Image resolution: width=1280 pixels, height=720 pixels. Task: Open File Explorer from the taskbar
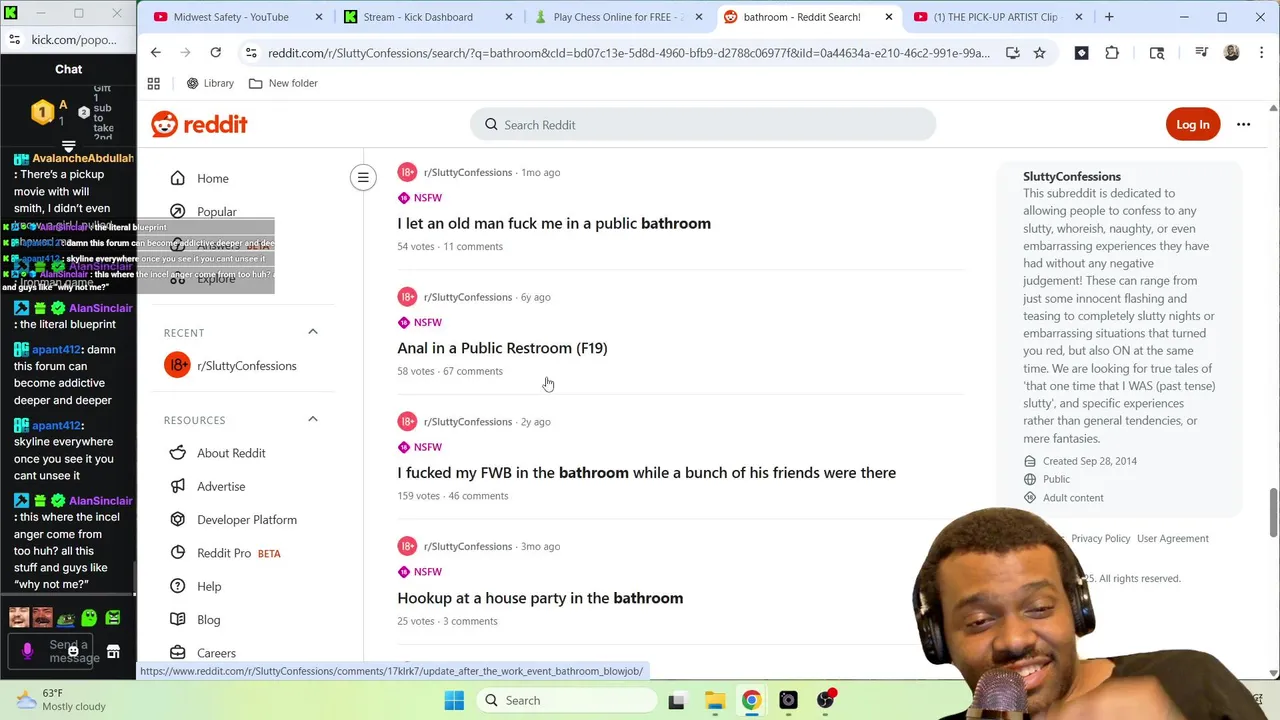[x=714, y=700]
